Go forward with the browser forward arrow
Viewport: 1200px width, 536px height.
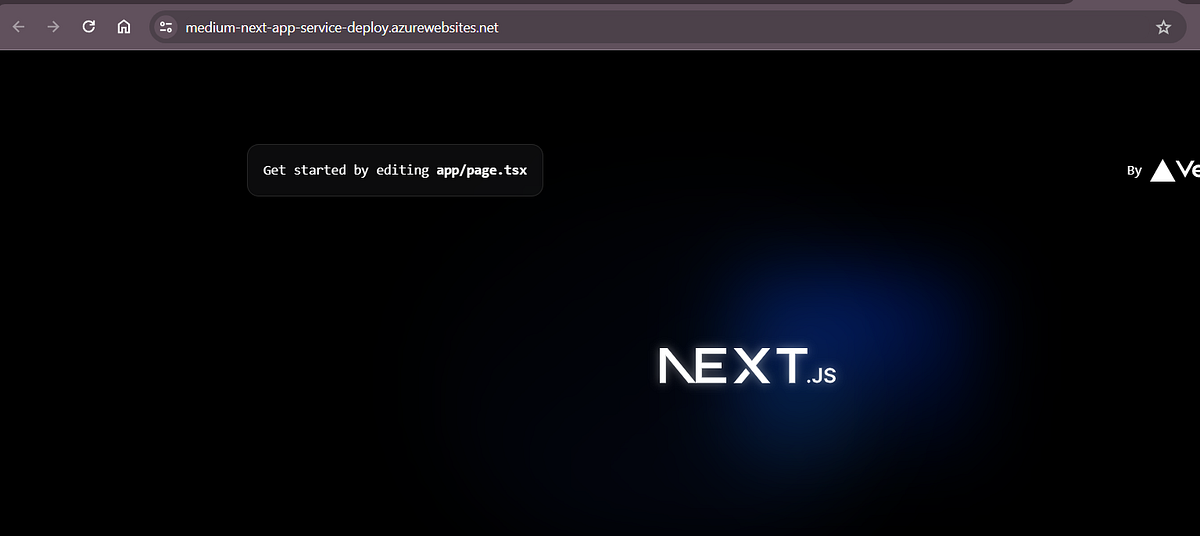53,27
